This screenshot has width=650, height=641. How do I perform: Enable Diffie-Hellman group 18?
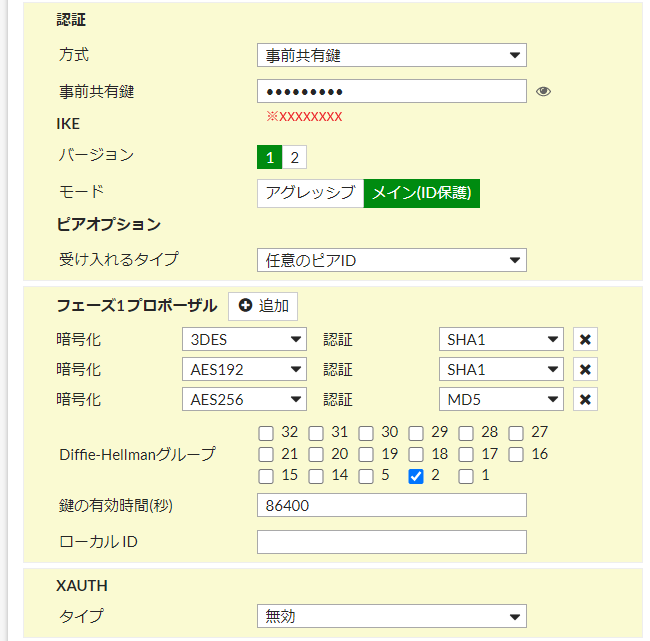pos(416,455)
